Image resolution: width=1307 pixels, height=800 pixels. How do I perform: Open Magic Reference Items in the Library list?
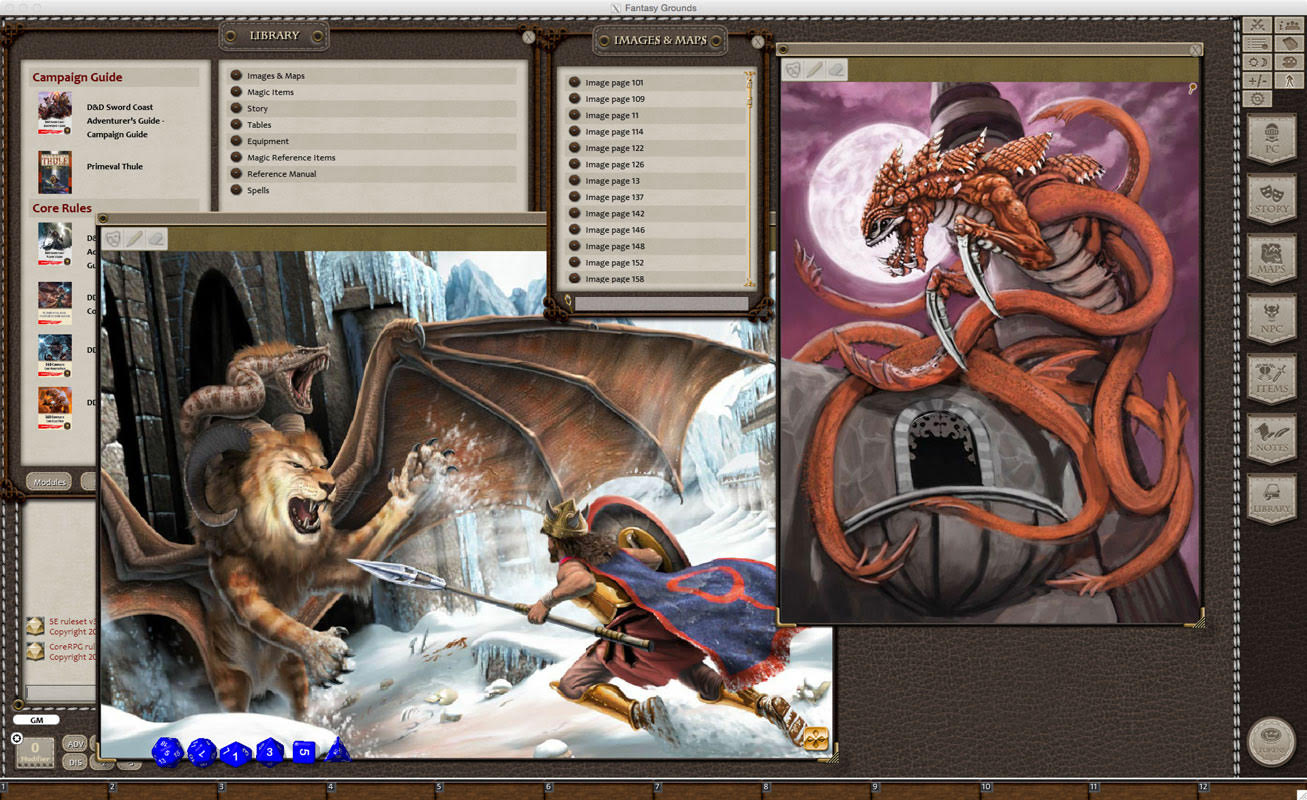point(372,157)
